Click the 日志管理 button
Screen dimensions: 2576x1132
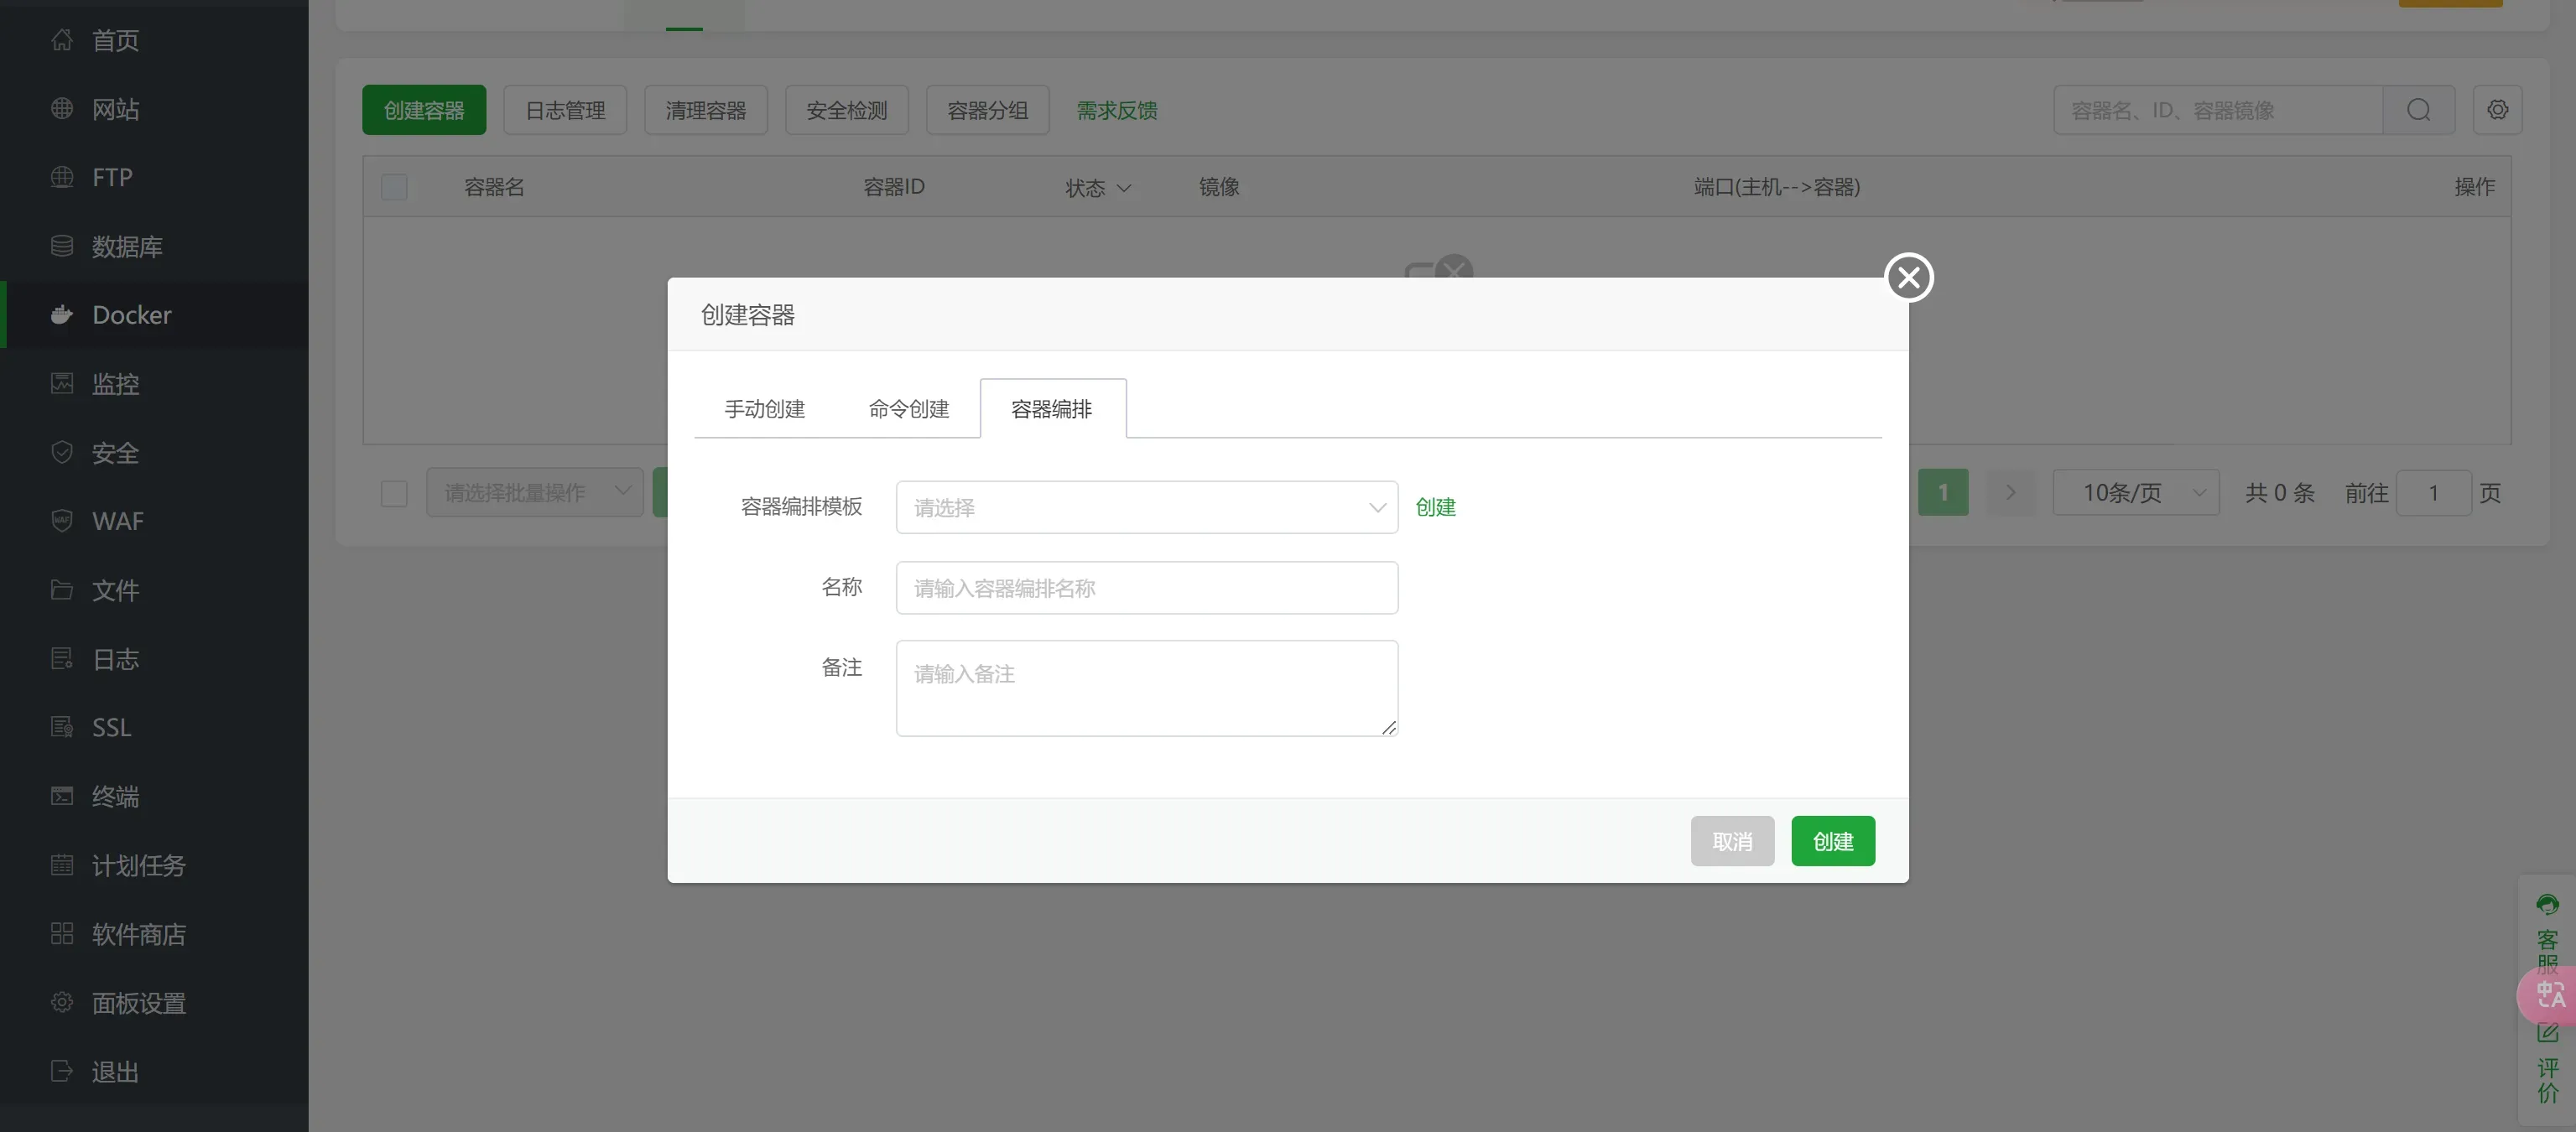(565, 110)
